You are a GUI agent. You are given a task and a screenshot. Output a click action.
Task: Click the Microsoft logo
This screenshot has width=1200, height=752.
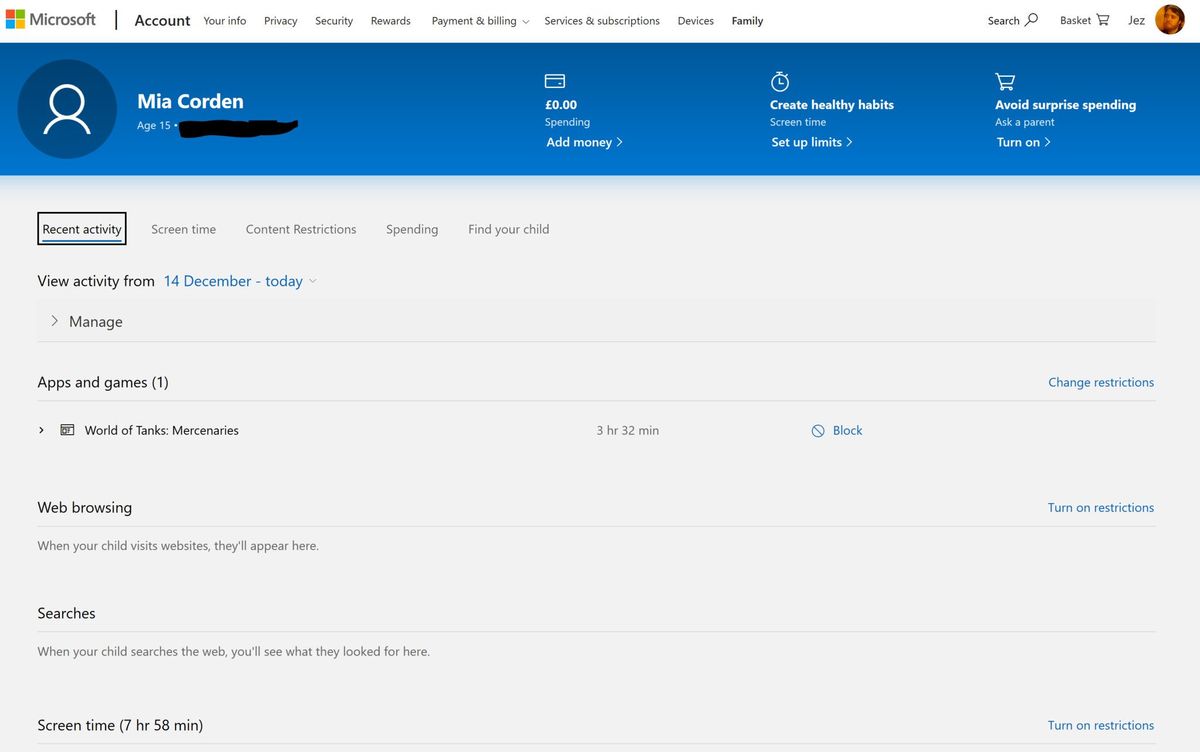click(52, 18)
